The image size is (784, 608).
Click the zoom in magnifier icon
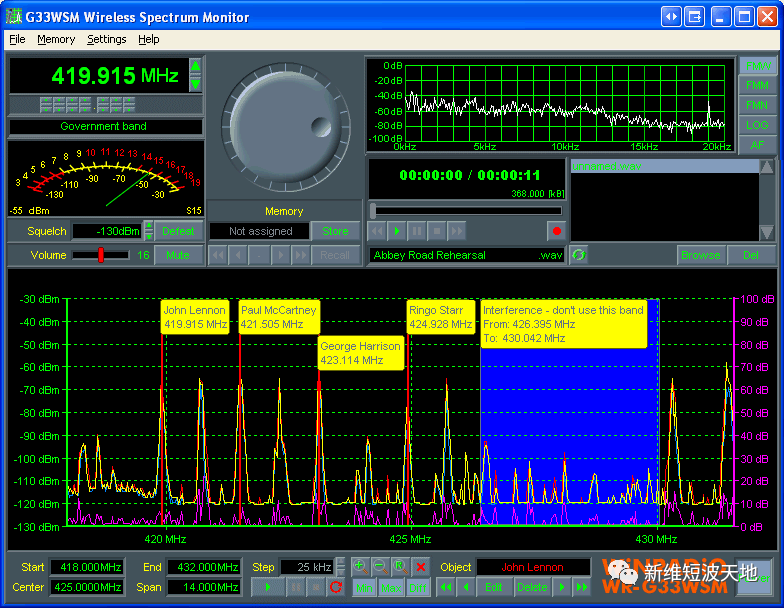coord(360,566)
